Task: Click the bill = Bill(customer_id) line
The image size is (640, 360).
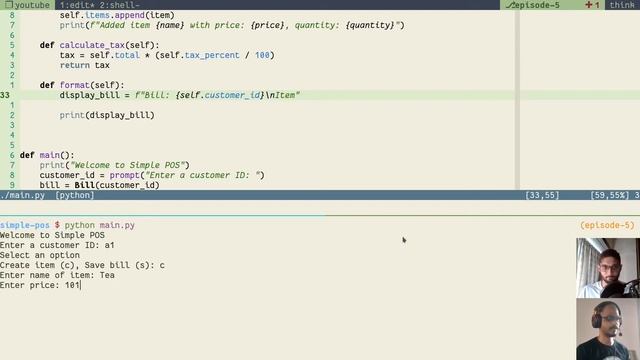Action: click(99, 185)
